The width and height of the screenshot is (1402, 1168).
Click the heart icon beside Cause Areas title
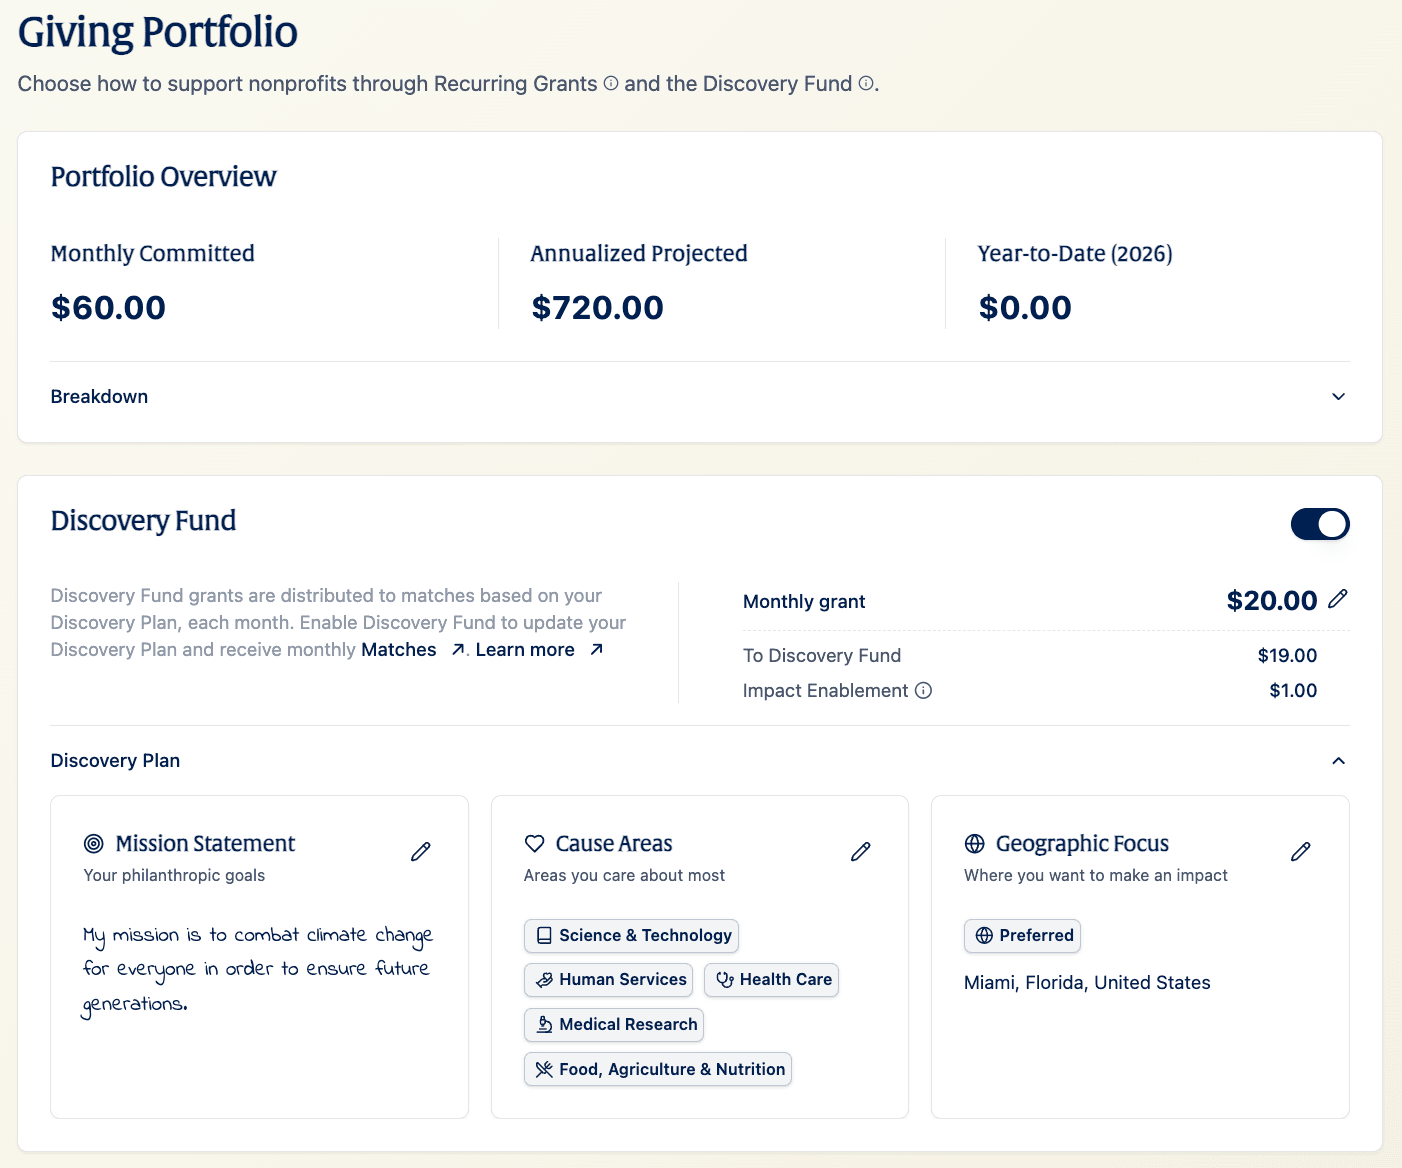tap(534, 843)
